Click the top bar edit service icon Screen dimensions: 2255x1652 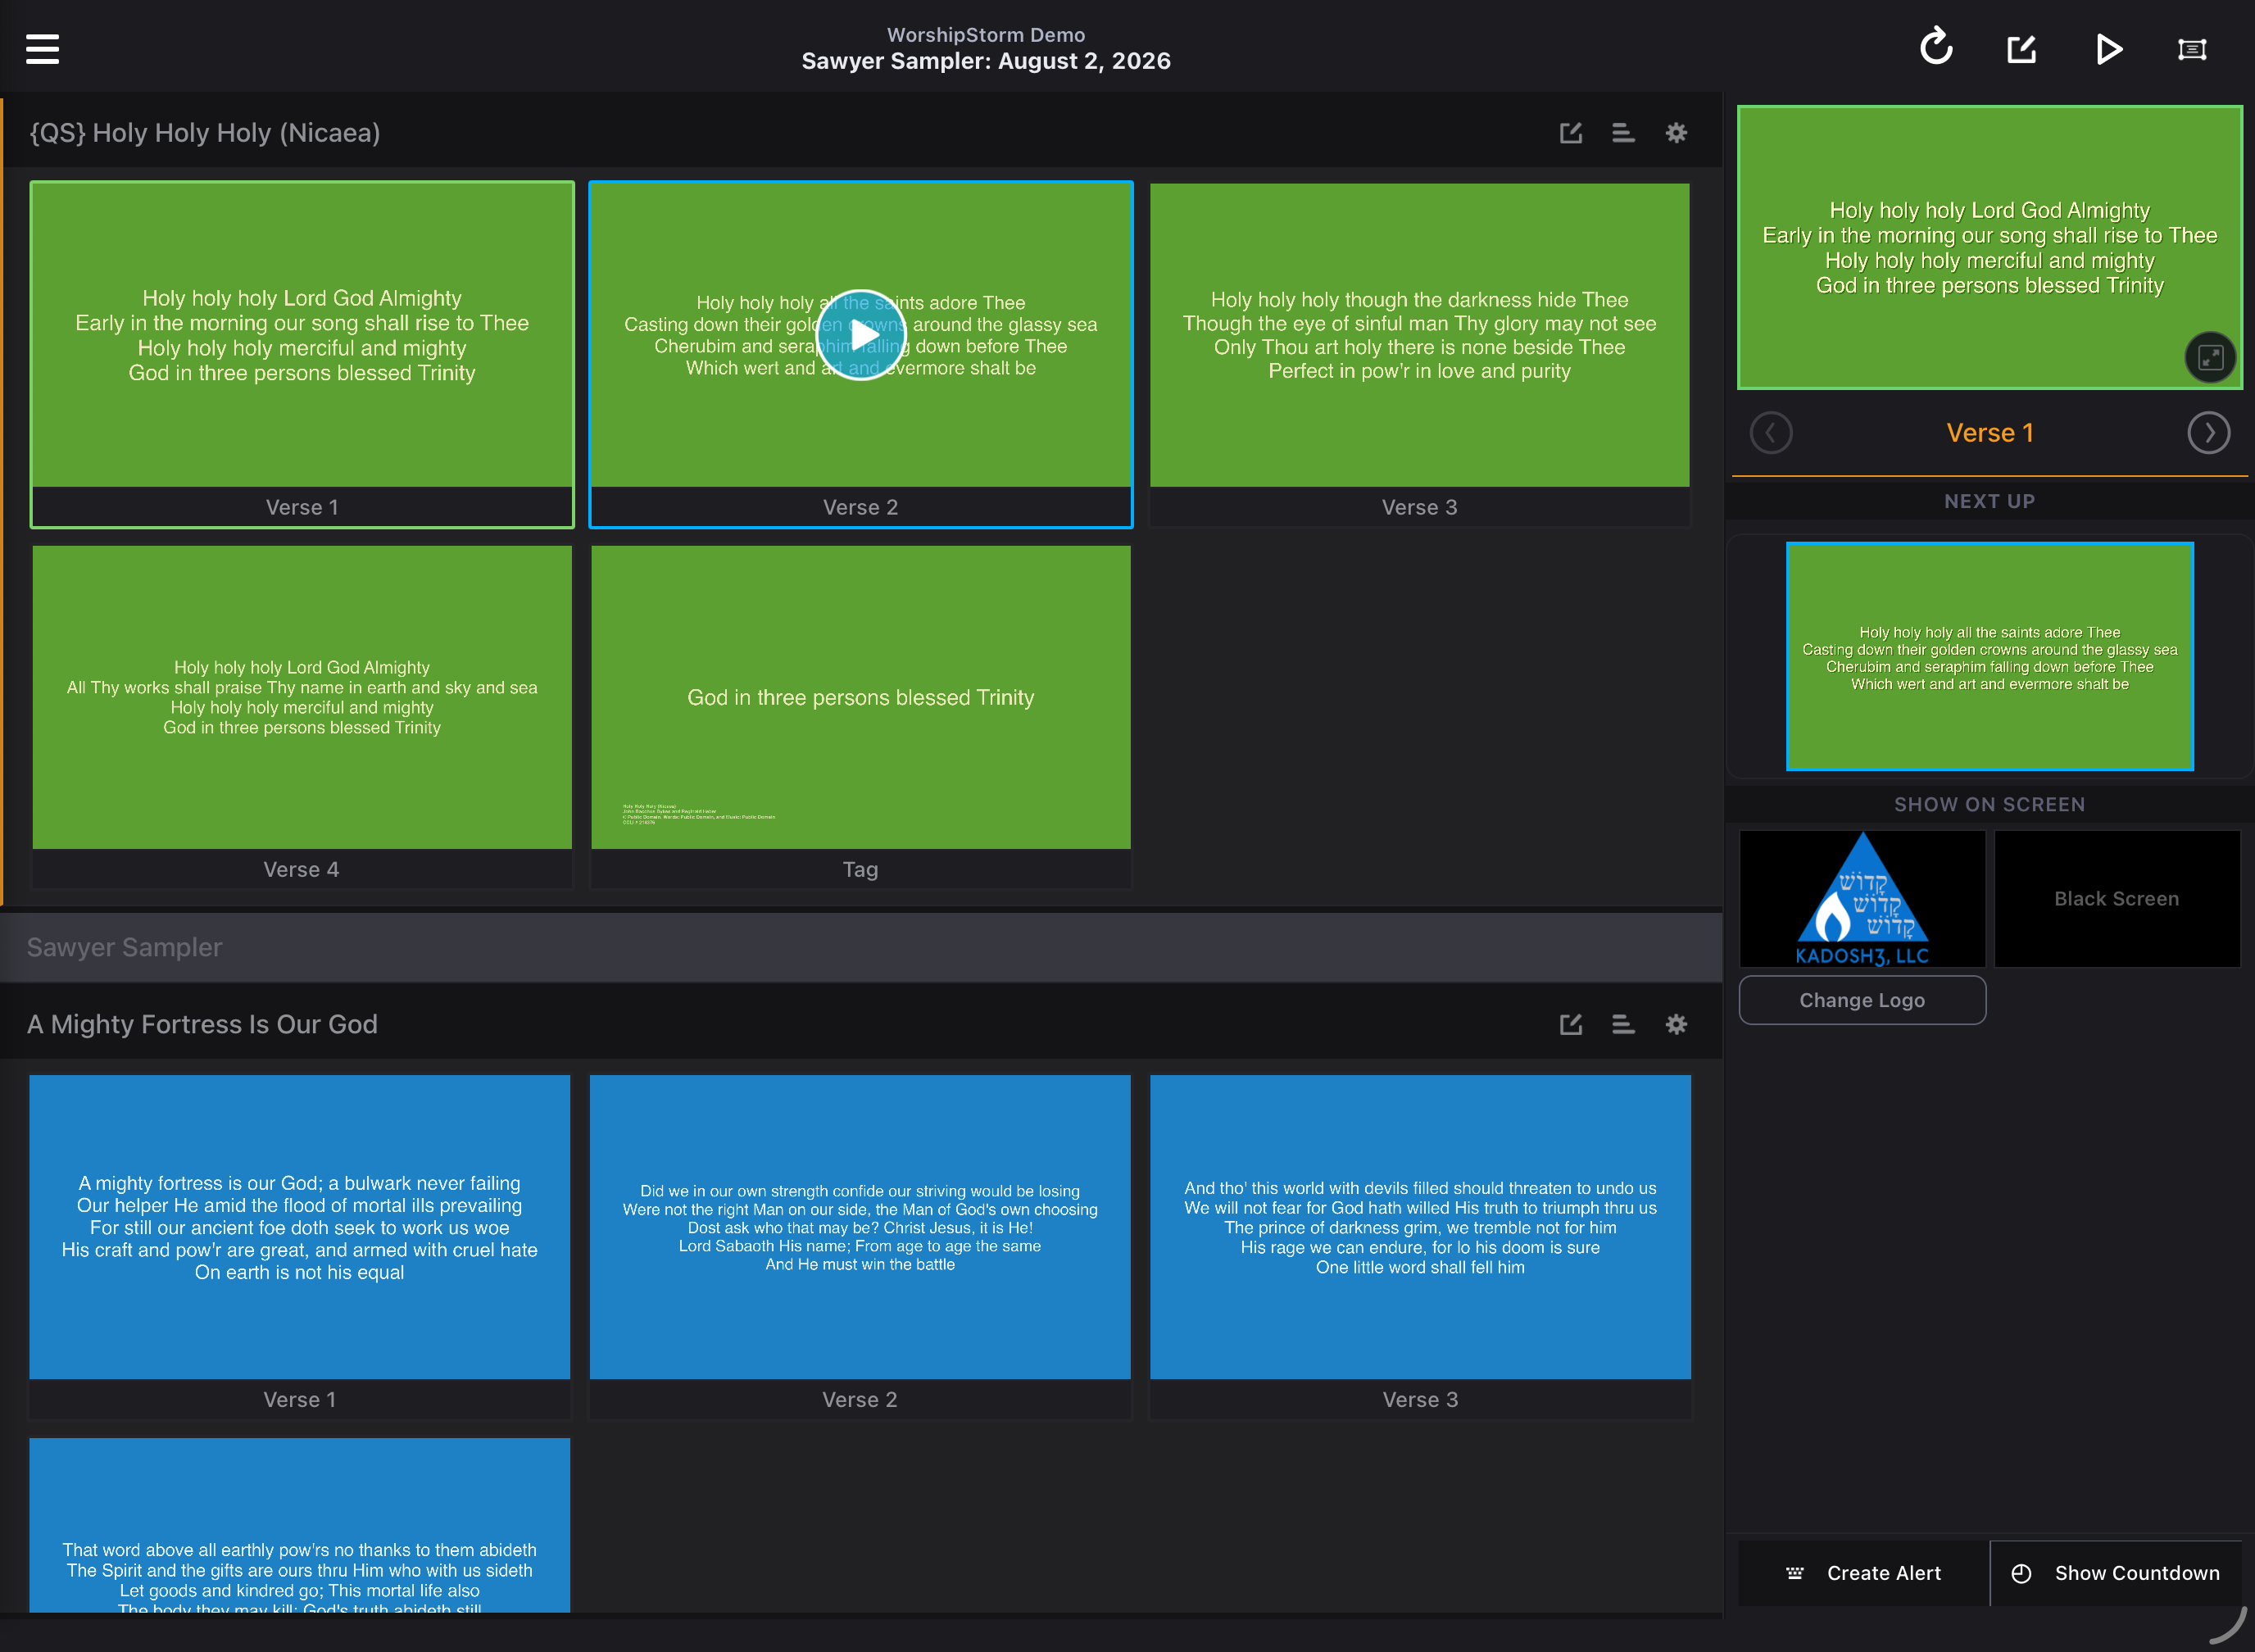click(x=2021, y=48)
